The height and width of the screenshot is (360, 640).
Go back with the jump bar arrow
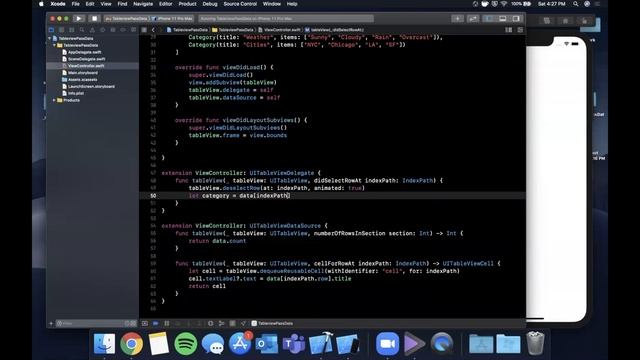click(153, 30)
